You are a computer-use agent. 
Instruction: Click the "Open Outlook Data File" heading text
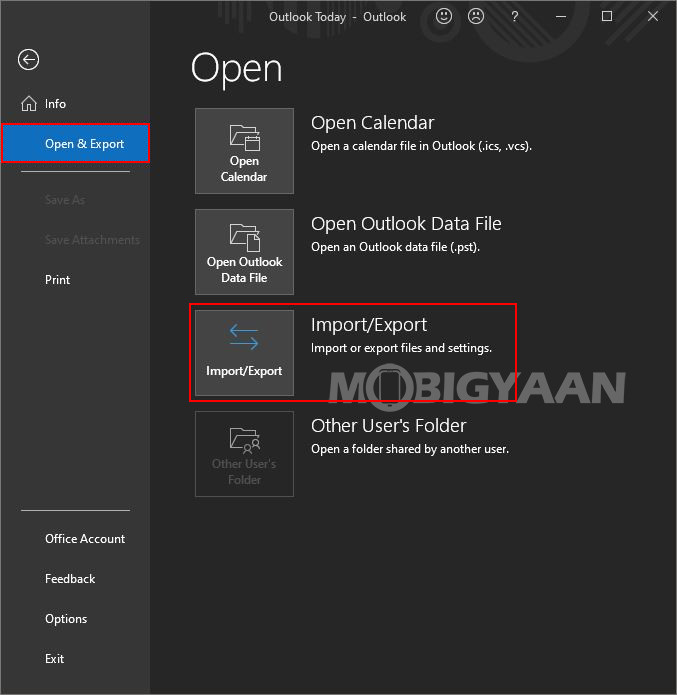(x=406, y=224)
